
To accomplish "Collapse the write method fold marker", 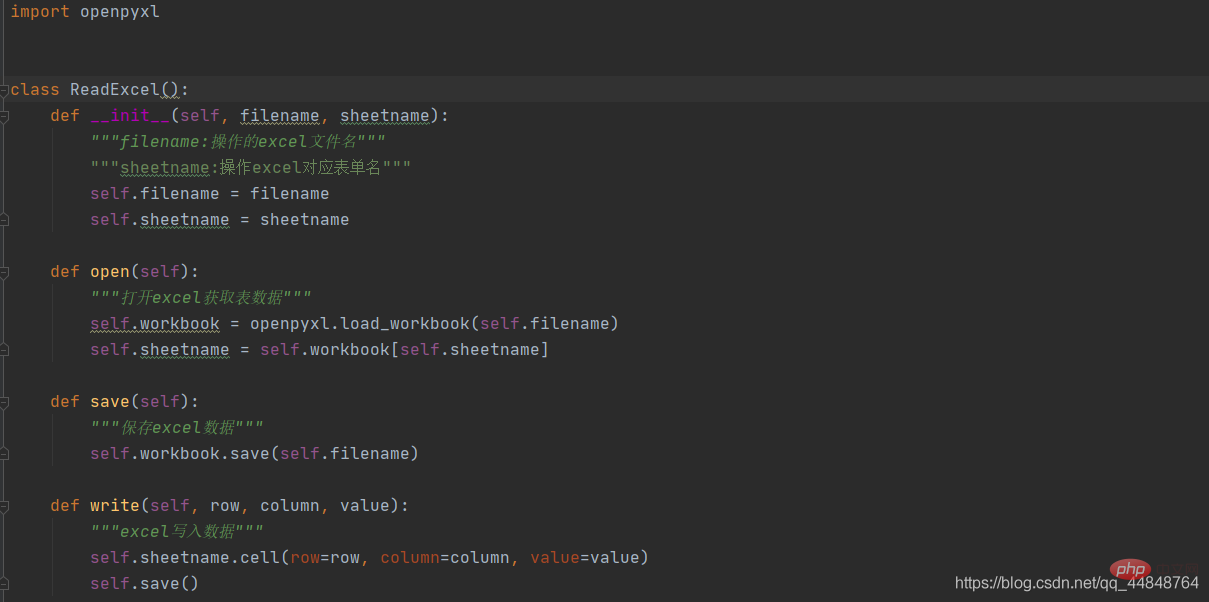I will 5,506.
